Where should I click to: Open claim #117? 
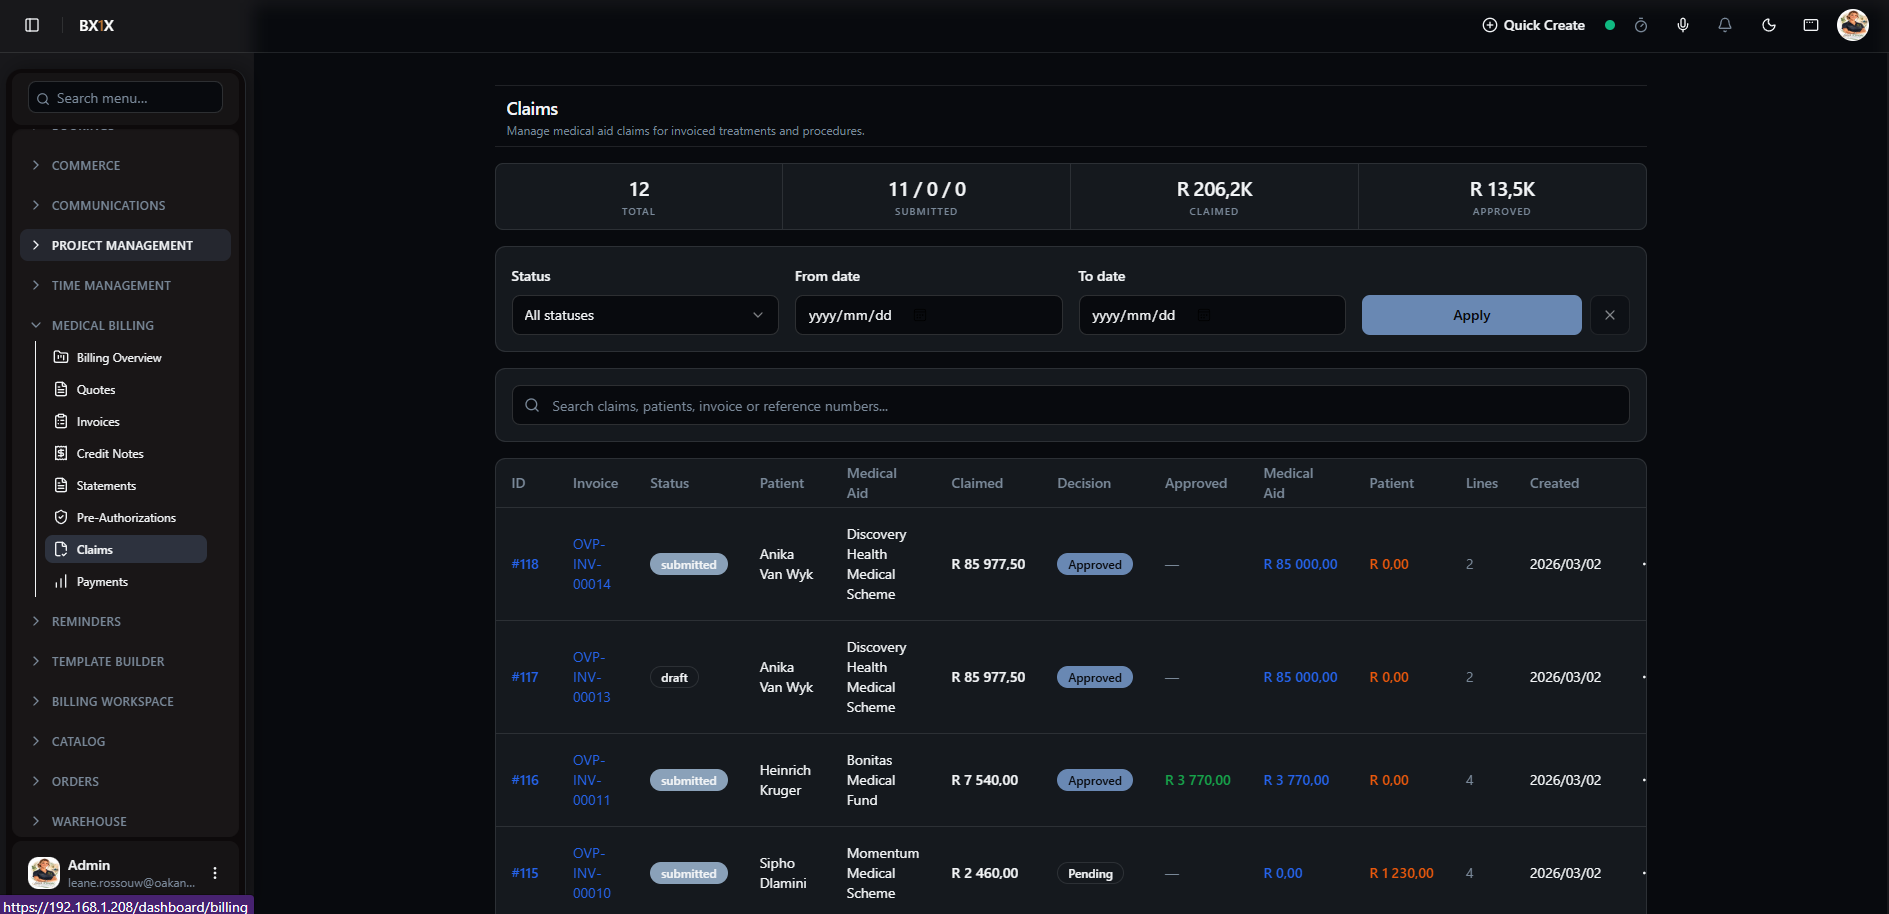point(525,677)
